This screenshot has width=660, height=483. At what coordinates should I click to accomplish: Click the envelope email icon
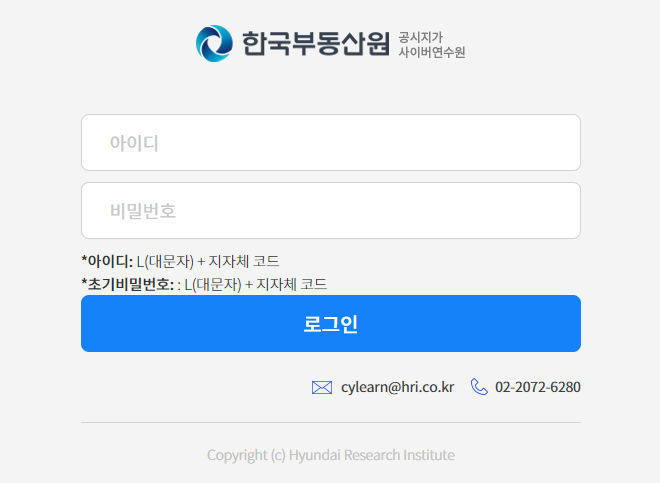click(x=322, y=387)
